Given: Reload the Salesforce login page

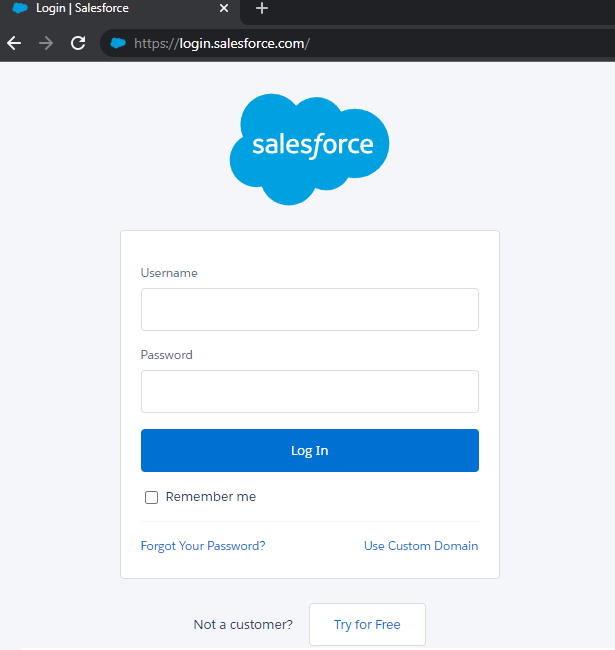Looking at the screenshot, I should click(x=78, y=43).
